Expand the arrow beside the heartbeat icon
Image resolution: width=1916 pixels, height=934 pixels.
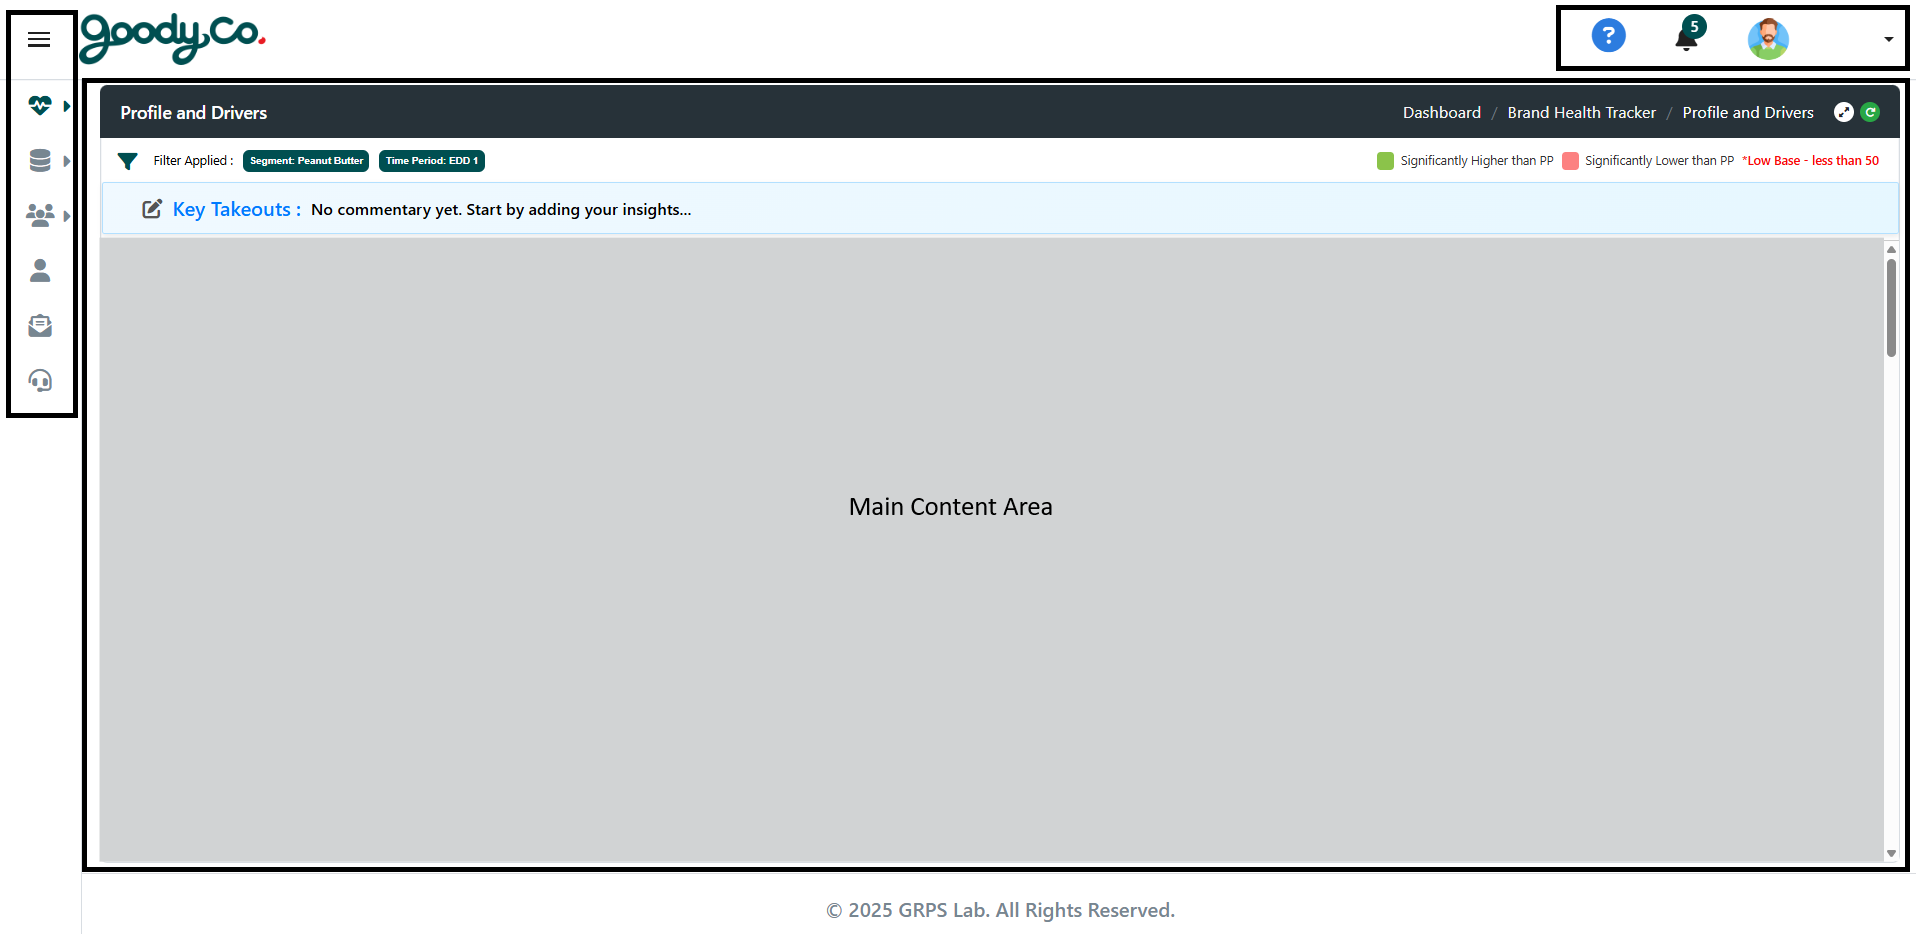(x=66, y=106)
